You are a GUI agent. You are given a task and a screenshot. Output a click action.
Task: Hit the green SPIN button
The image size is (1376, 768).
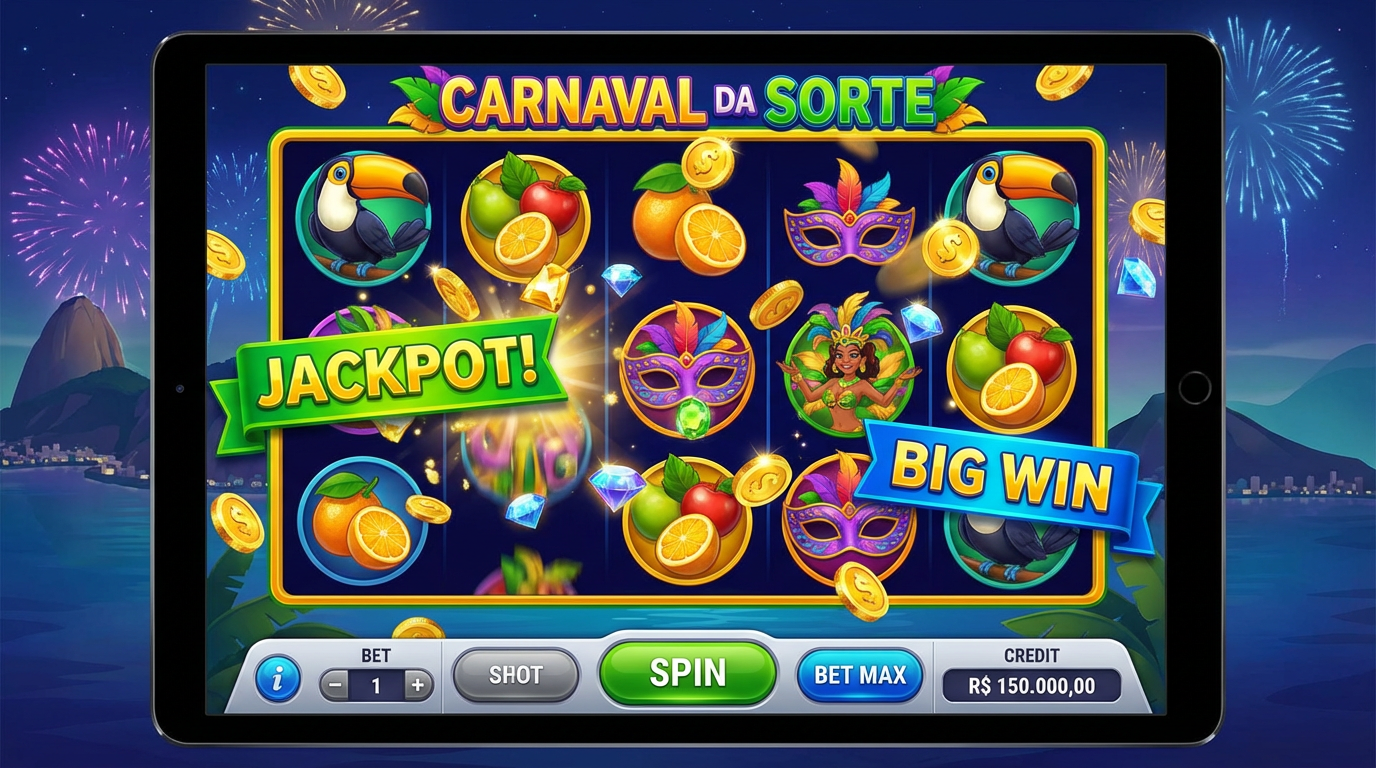[x=688, y=673]
